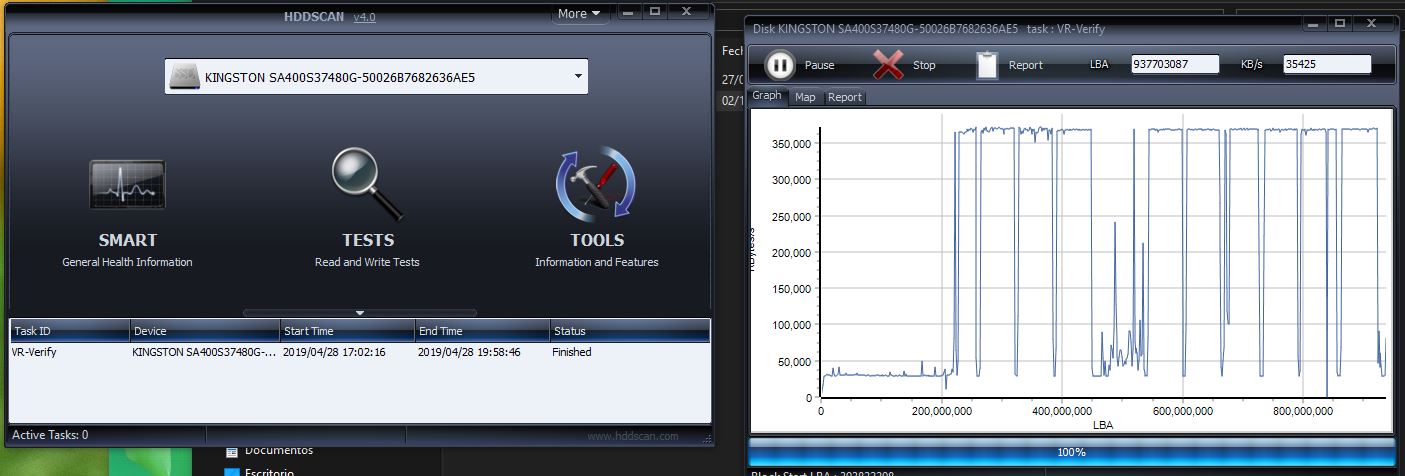1405x476 pixels.
Task: Stop the running task with red X
Action: [x=887, y=65]
